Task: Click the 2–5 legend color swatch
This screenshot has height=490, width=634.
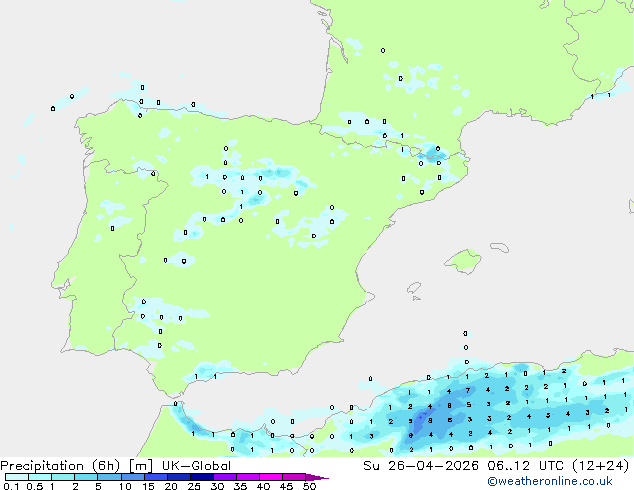Action: pyautogui.click(x=86, y=477)
